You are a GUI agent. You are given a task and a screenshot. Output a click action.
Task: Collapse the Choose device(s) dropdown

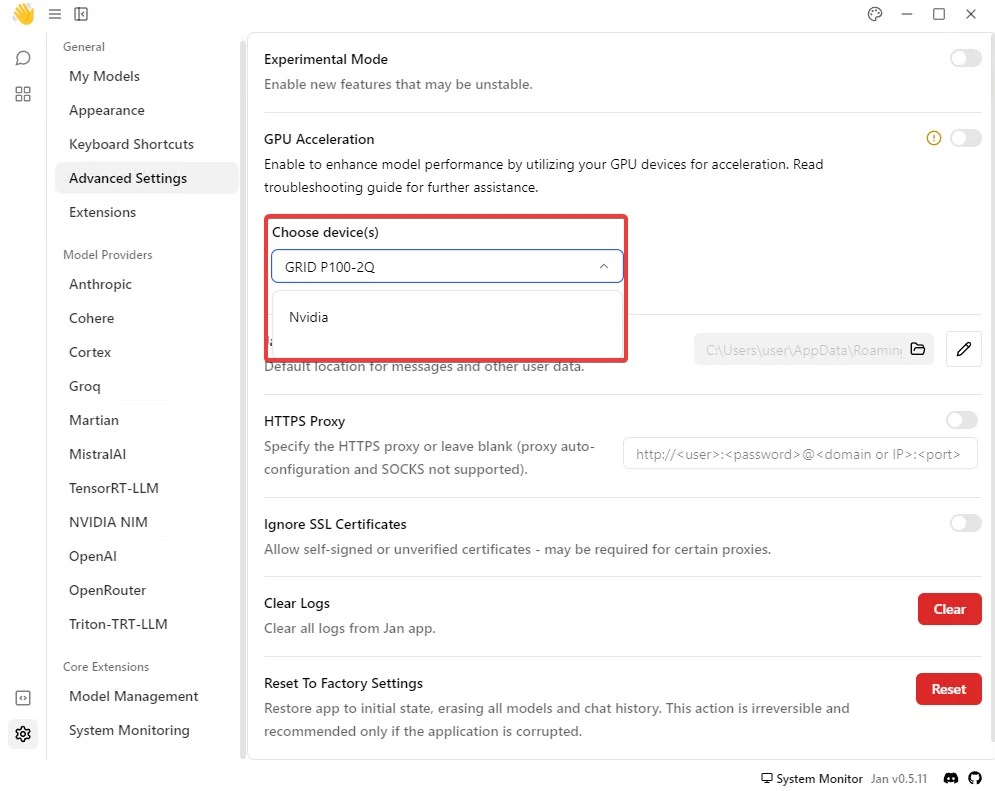click(603, 267)
